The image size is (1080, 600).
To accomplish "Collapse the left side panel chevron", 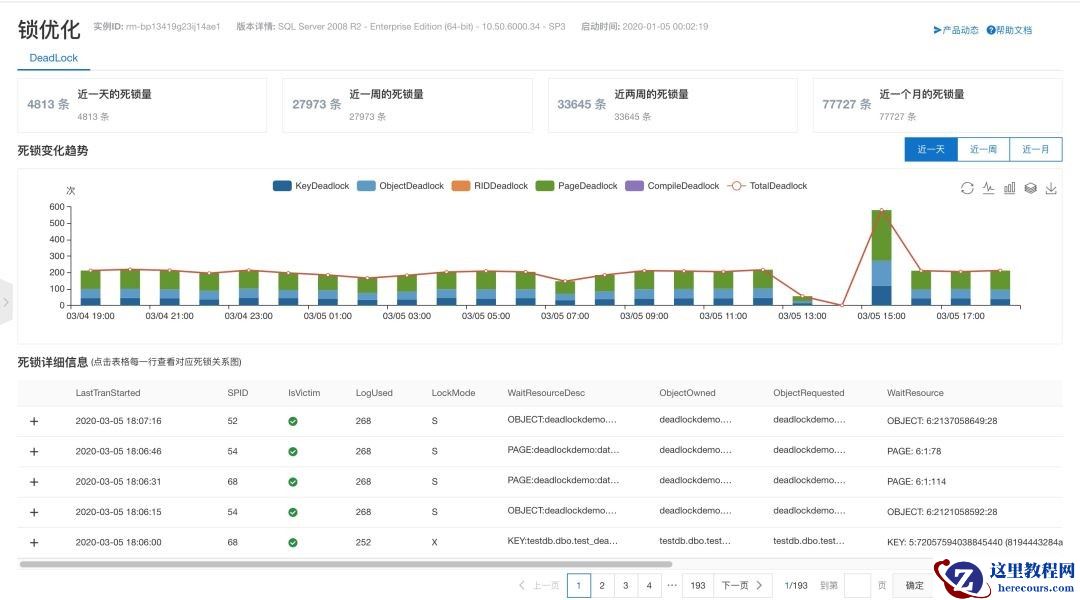I will [6, 301].
